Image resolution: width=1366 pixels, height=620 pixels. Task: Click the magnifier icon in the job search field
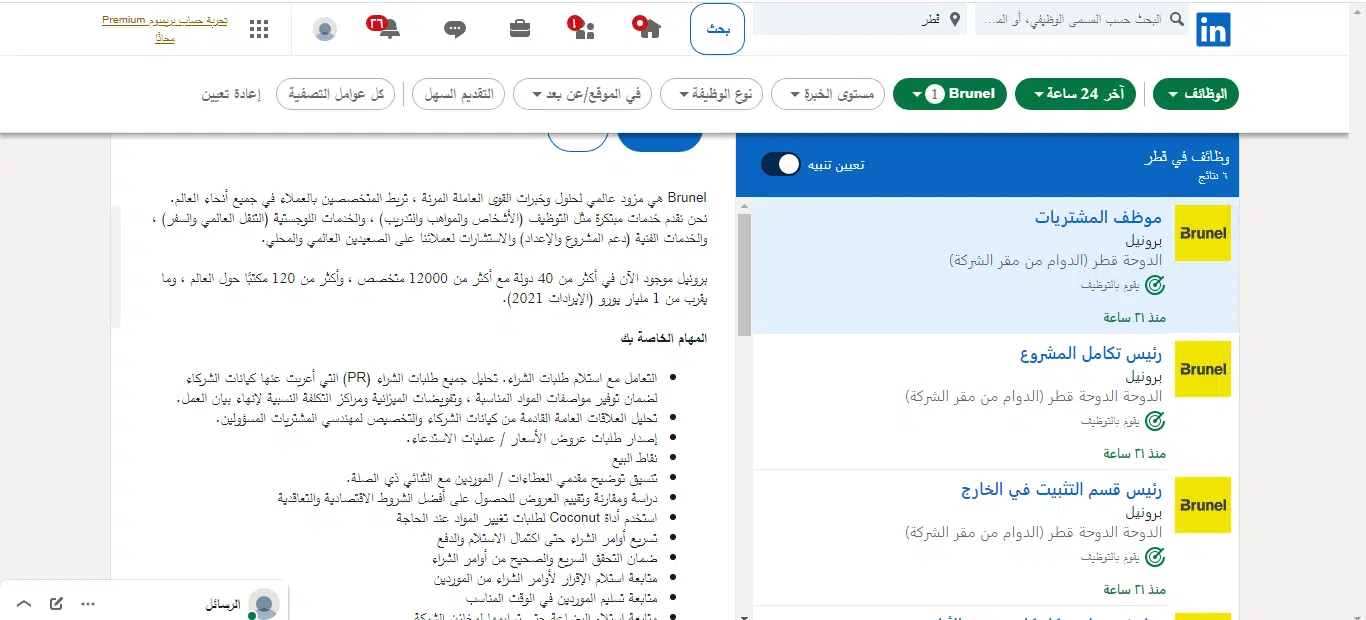(1177, 20)
